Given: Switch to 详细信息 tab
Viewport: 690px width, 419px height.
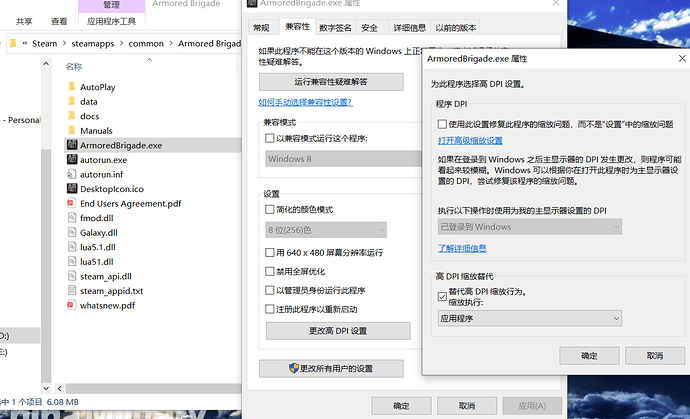Looking at the screenshot, I should click(x=410, y=27).
